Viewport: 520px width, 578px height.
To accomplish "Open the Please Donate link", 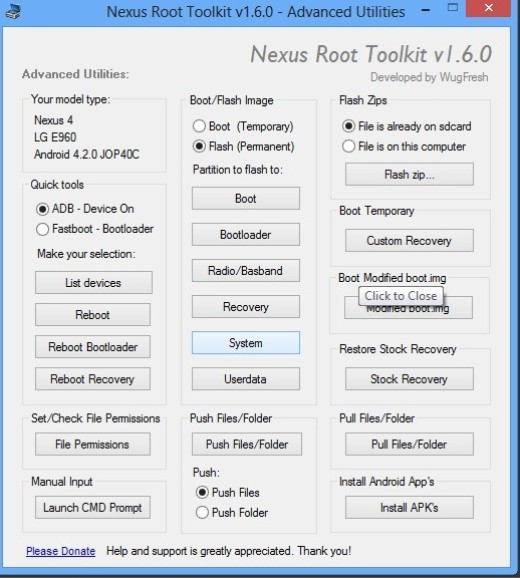I will click(60, 551).
